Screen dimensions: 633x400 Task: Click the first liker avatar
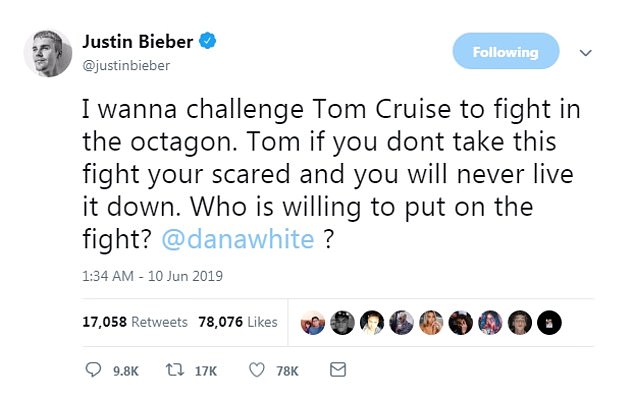pyautogui.click(x=312, y=322)
